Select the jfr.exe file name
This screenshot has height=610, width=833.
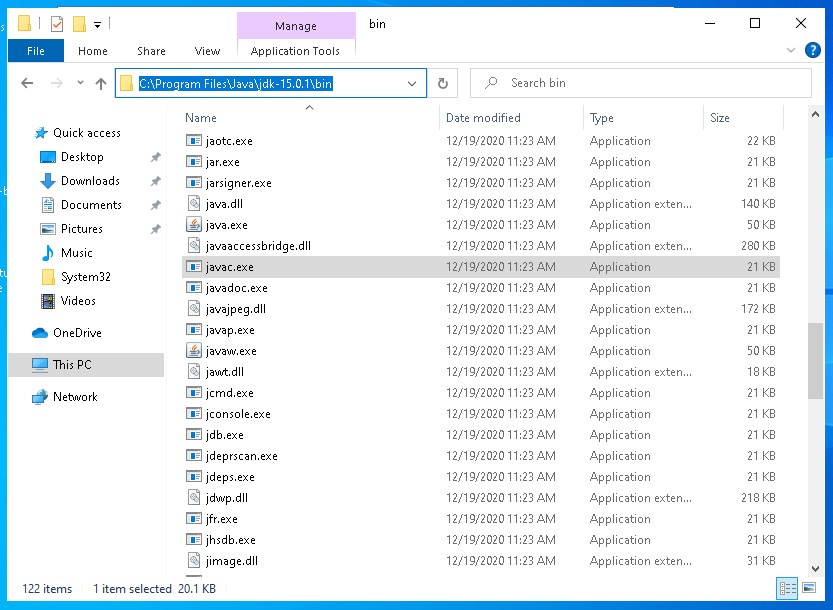[222, 519]
